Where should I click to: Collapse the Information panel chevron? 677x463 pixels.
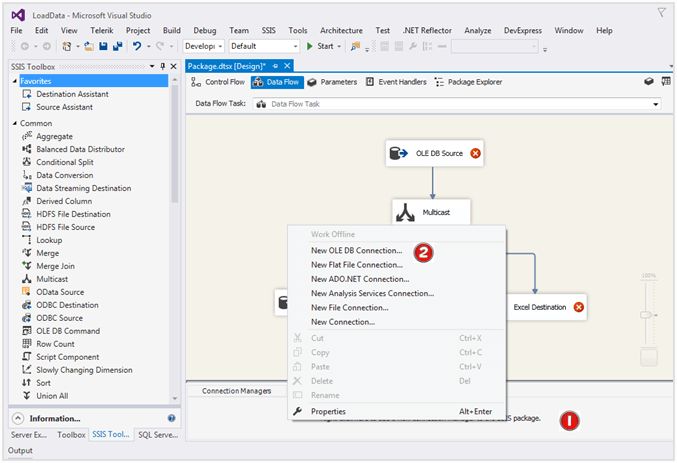[x=18, y=418]
